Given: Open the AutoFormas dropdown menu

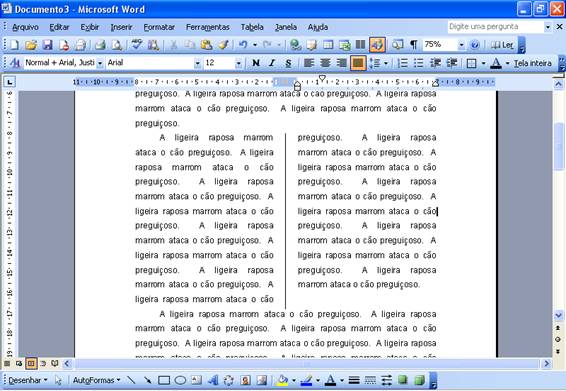Looking at the screenshot, I should 96,380.
